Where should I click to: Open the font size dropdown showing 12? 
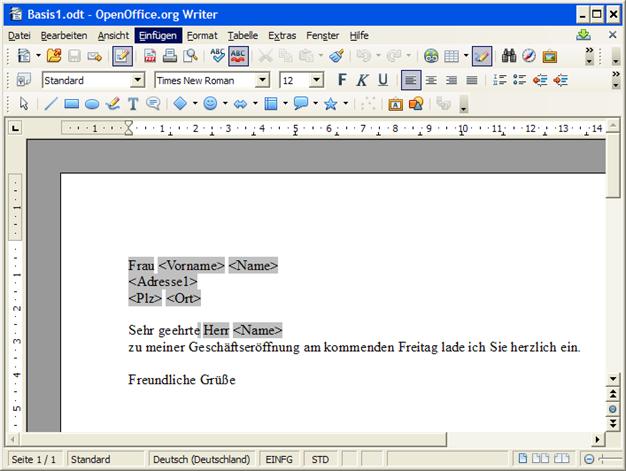(x=317, y=80)
